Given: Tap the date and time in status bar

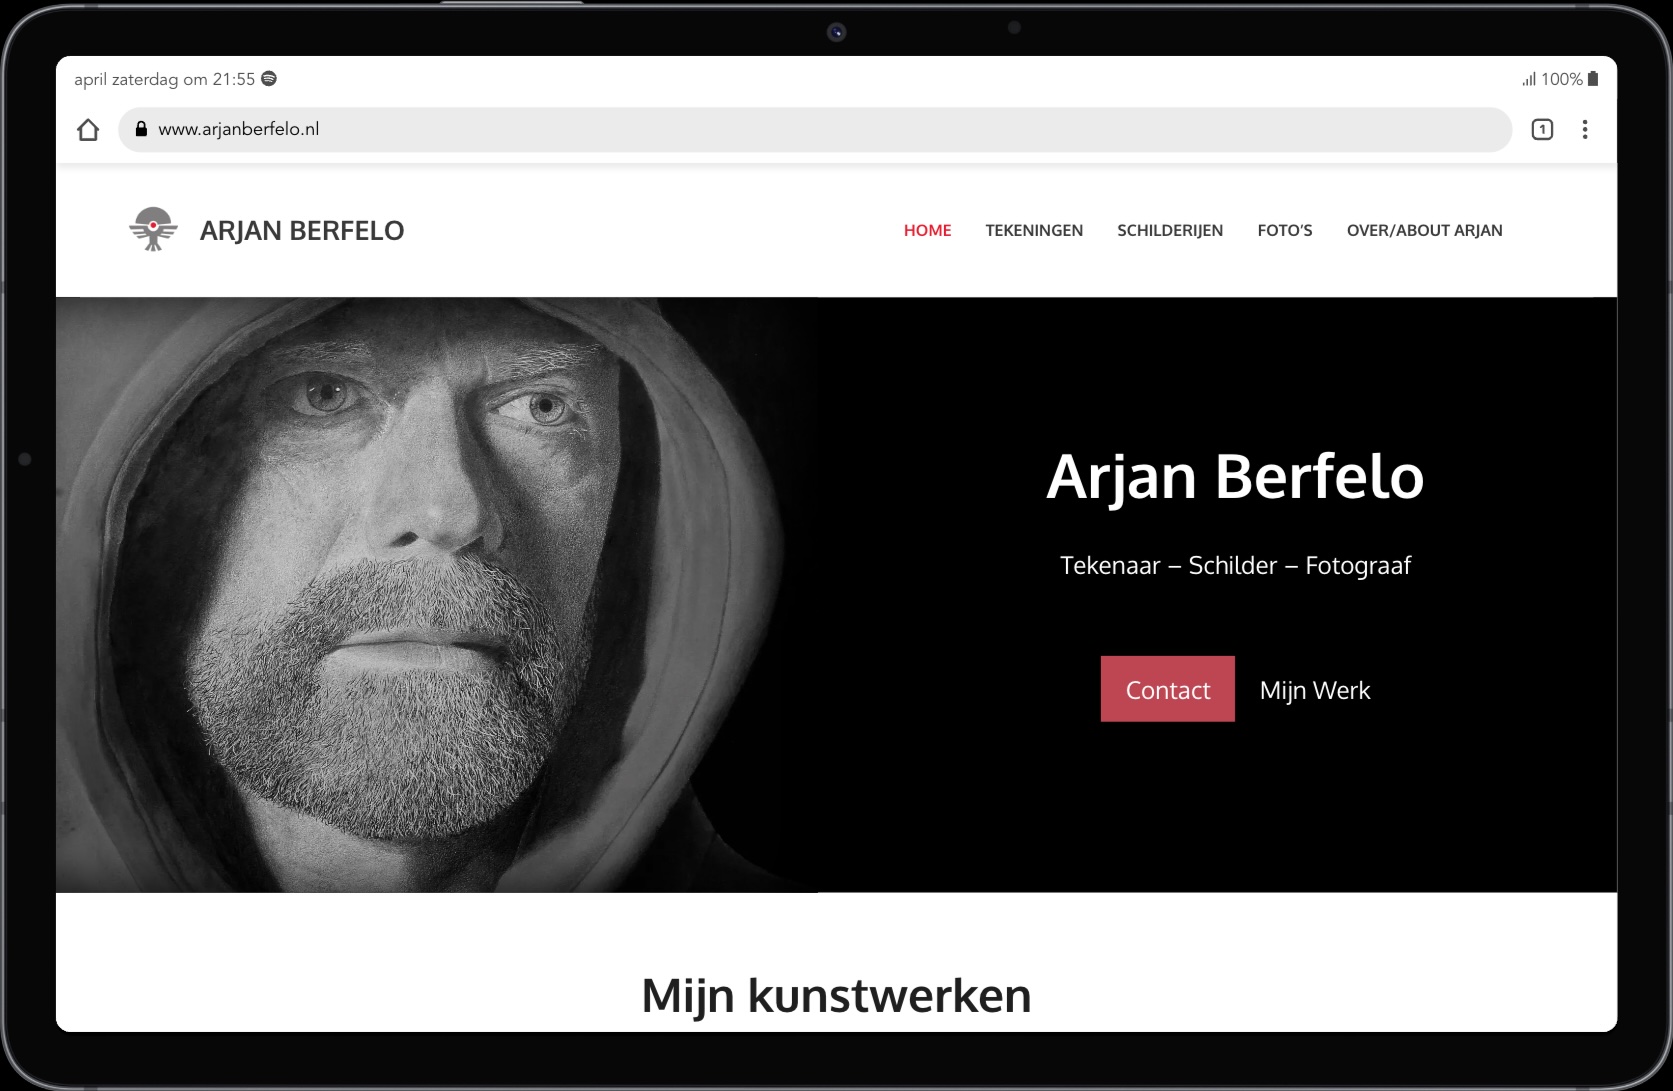Looking at the screenshot, I should [164, 79].
